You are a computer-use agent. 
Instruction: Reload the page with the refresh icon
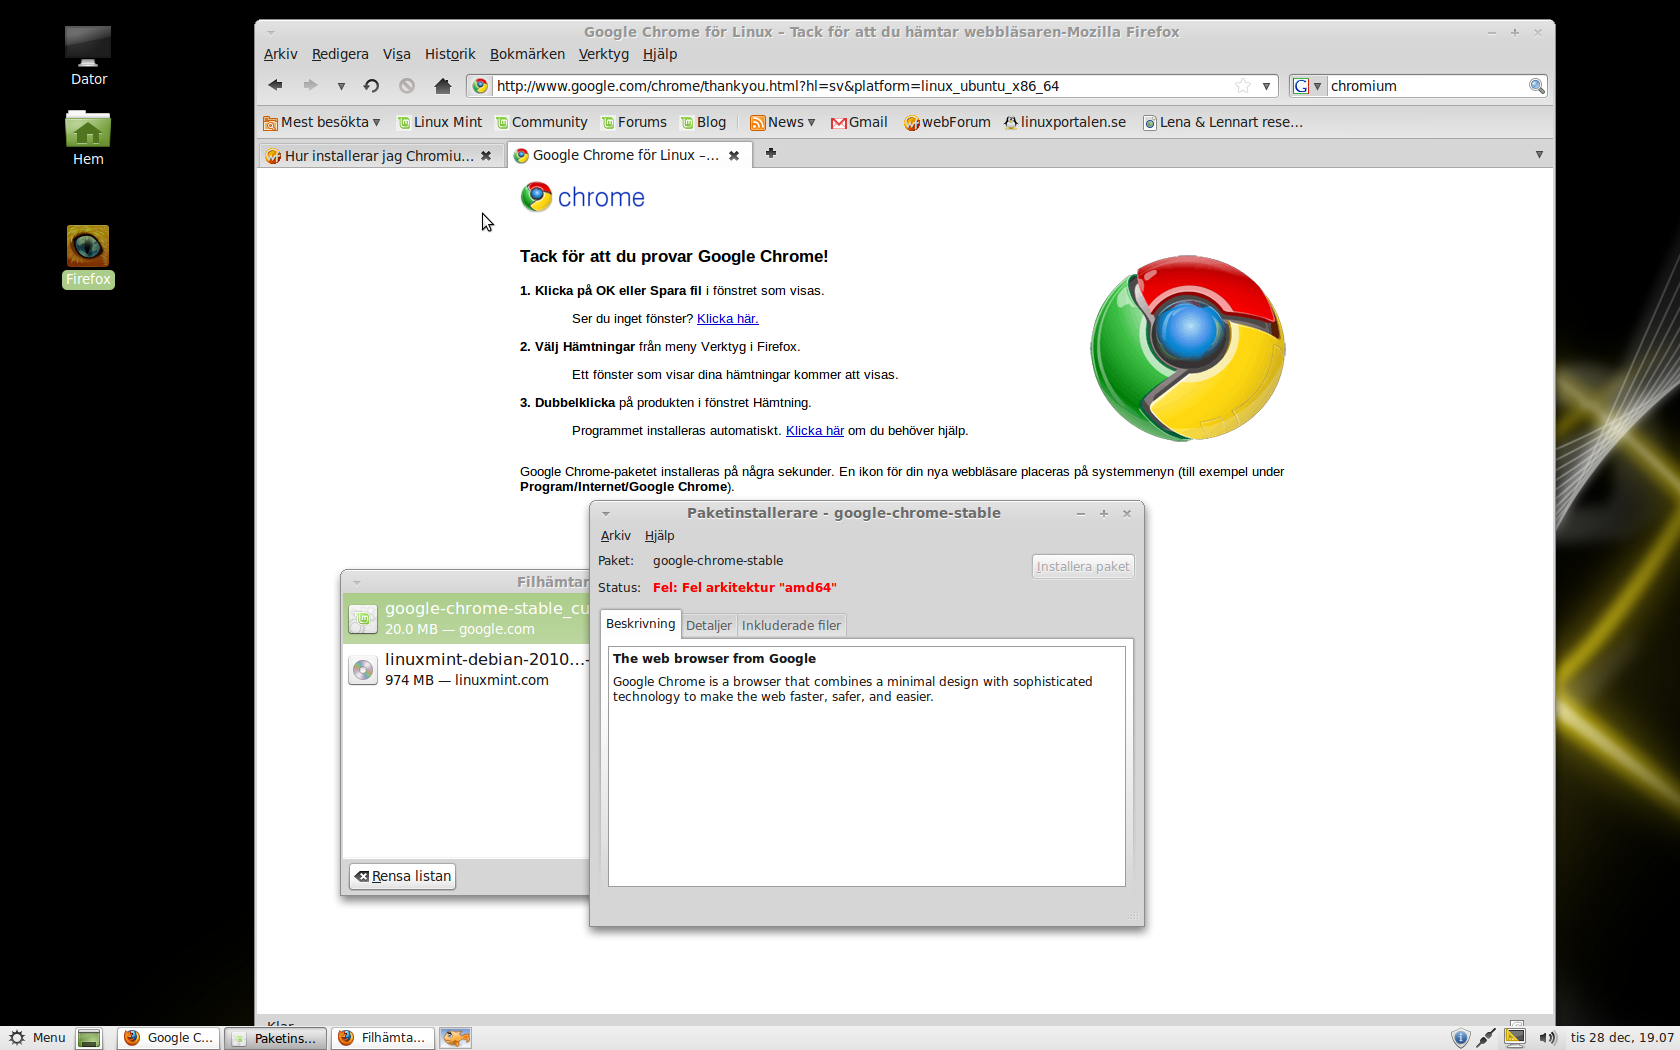coord(371,86)
